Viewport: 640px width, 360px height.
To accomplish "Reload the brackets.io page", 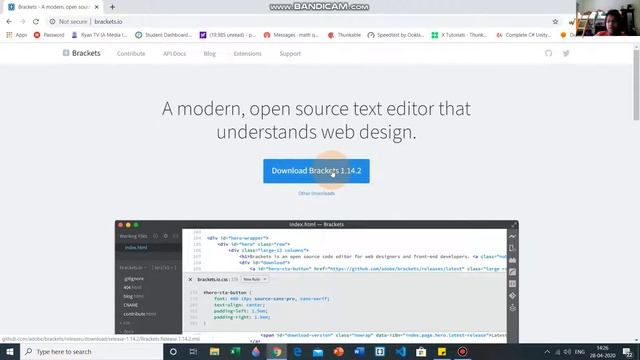I will click(36, 22).
